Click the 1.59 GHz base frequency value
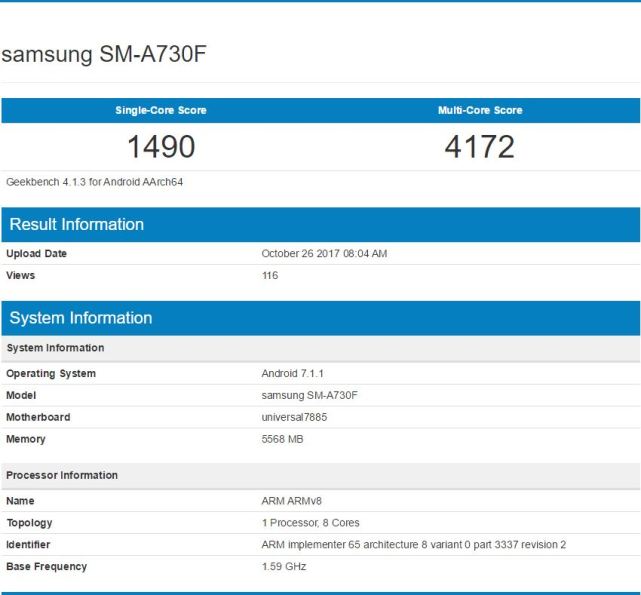 (284, 567)
